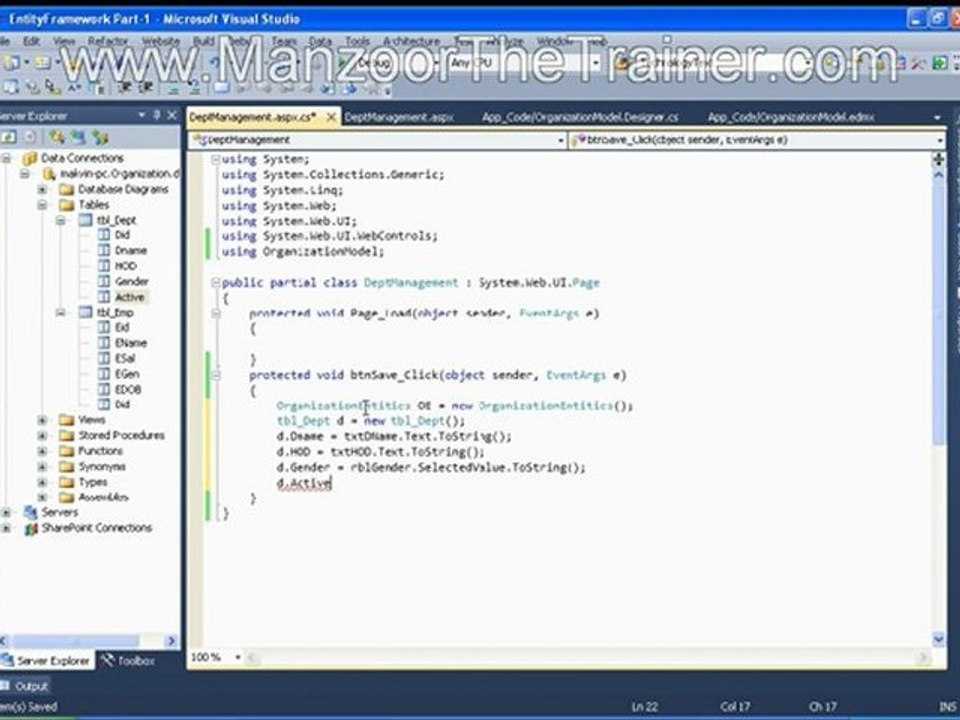Expand the Views folder

(x=42, y=420)
